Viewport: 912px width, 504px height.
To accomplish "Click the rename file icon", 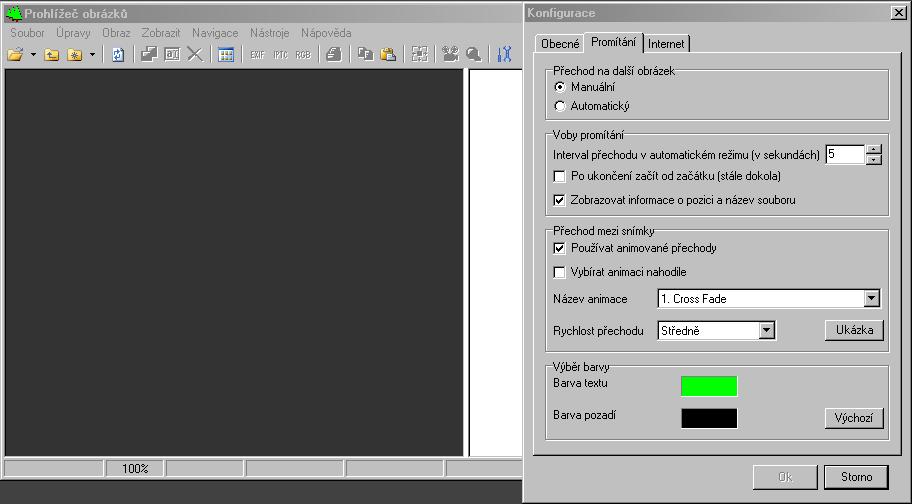I will [x=172, y=55].
